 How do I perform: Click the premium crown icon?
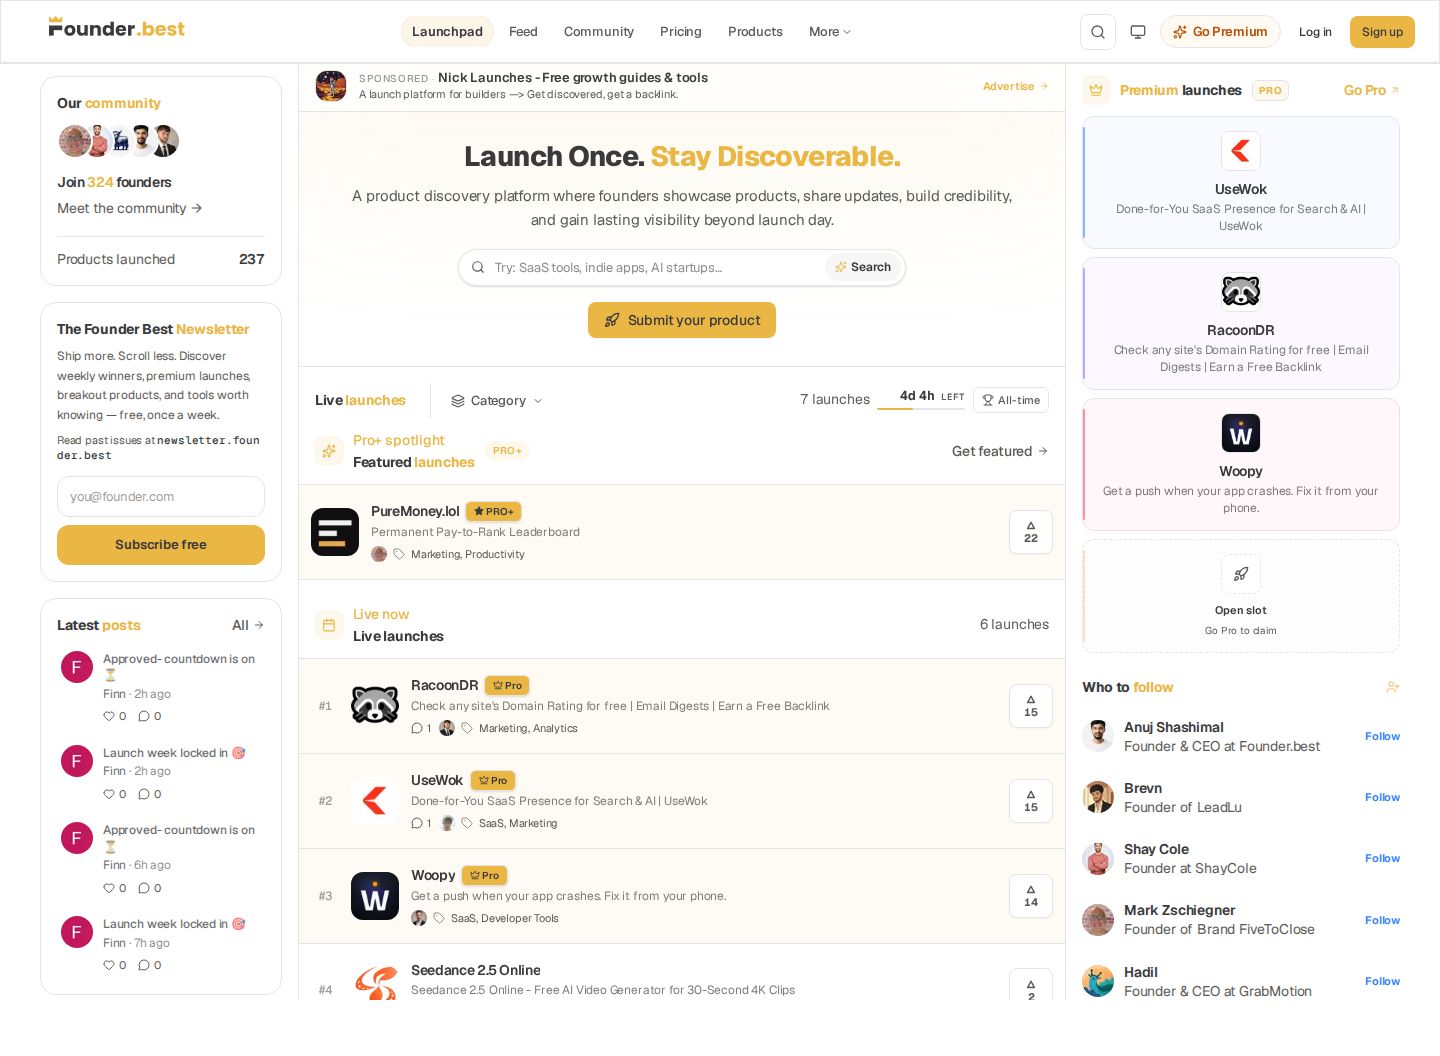(1096, 90)
